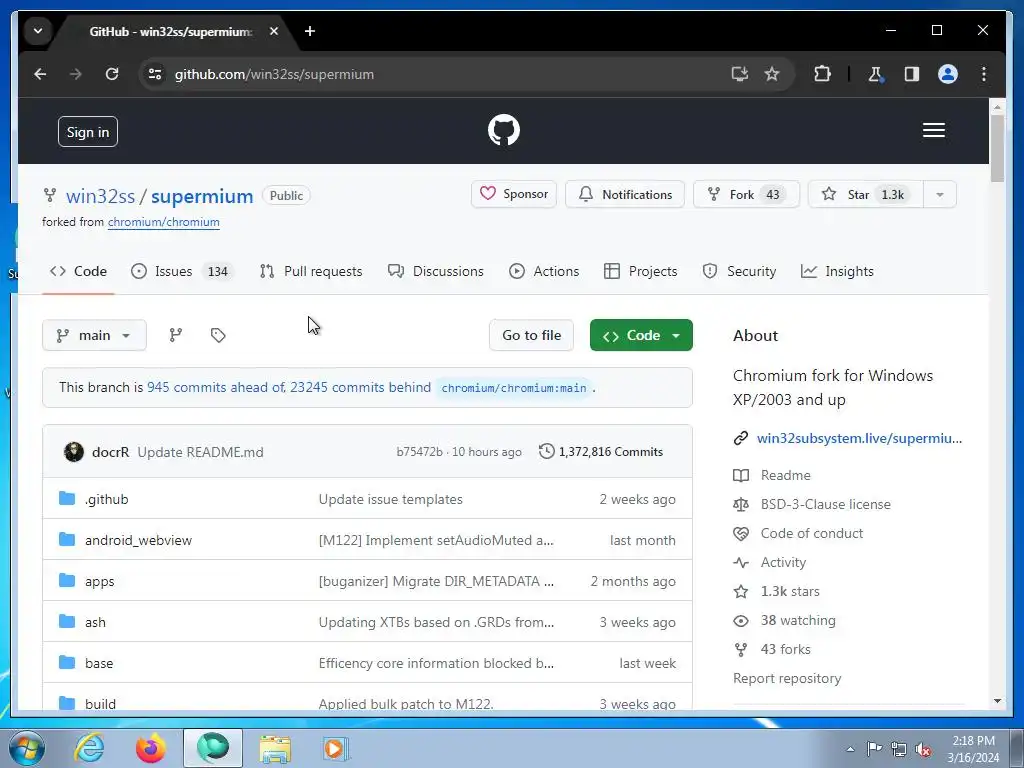
Task: Click the Sign in button
Action: click(x=88, y=132)
